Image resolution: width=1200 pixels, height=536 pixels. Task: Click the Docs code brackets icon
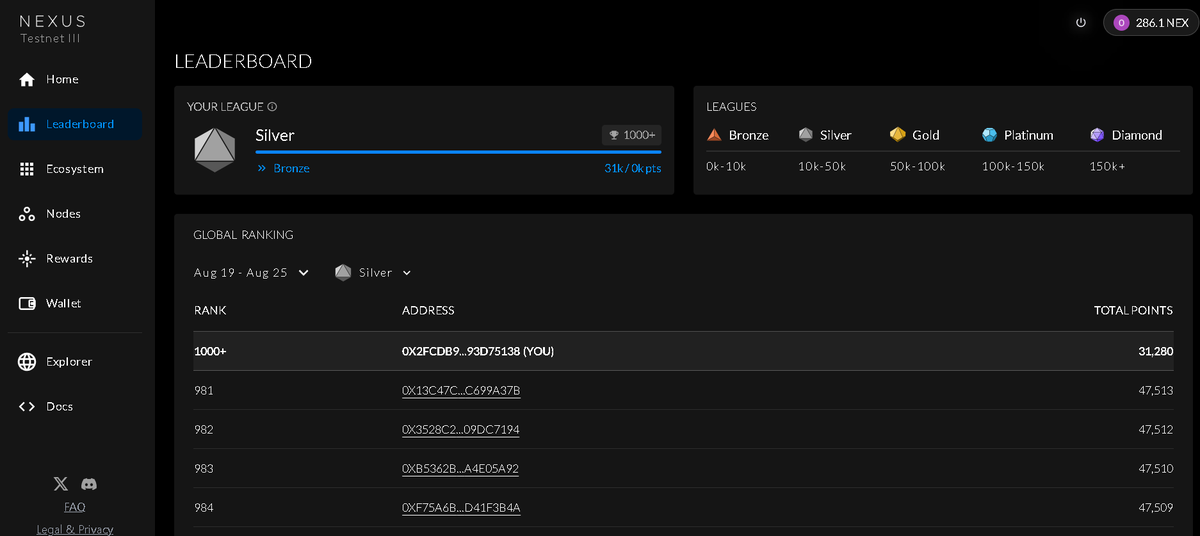[27, 406]
